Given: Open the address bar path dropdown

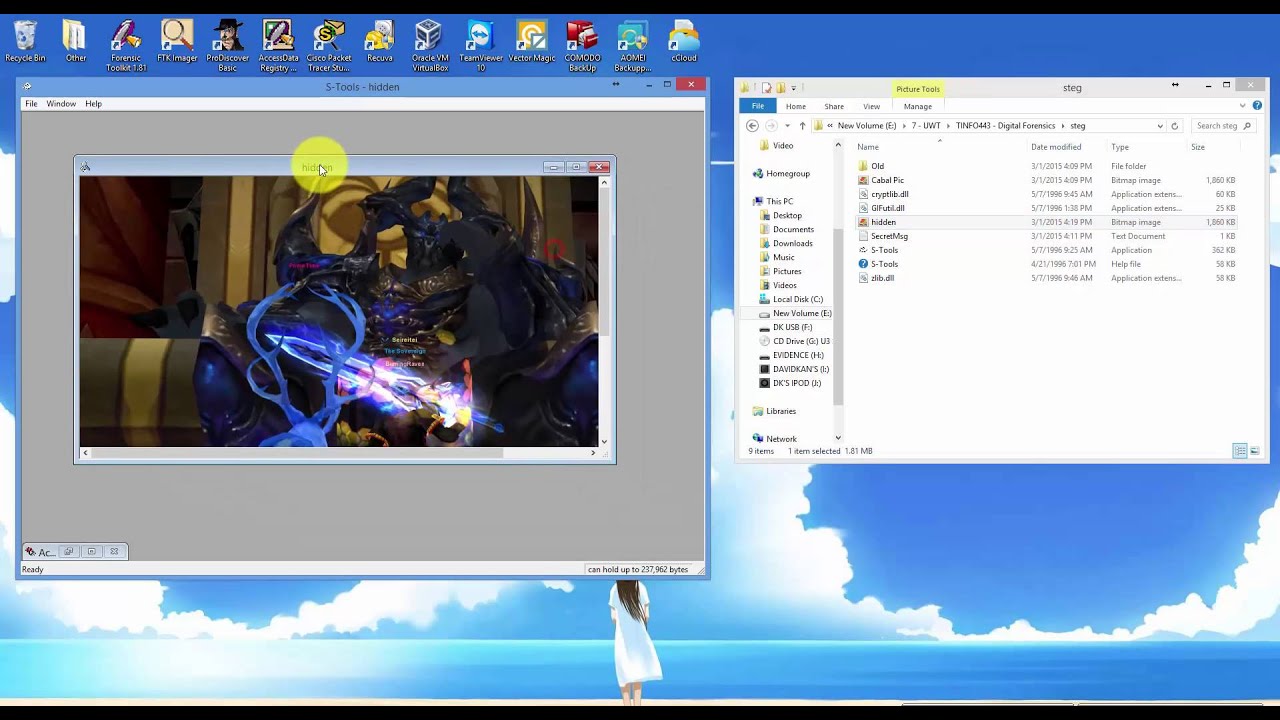Looking at the screenshot, I should [1160, 126].
